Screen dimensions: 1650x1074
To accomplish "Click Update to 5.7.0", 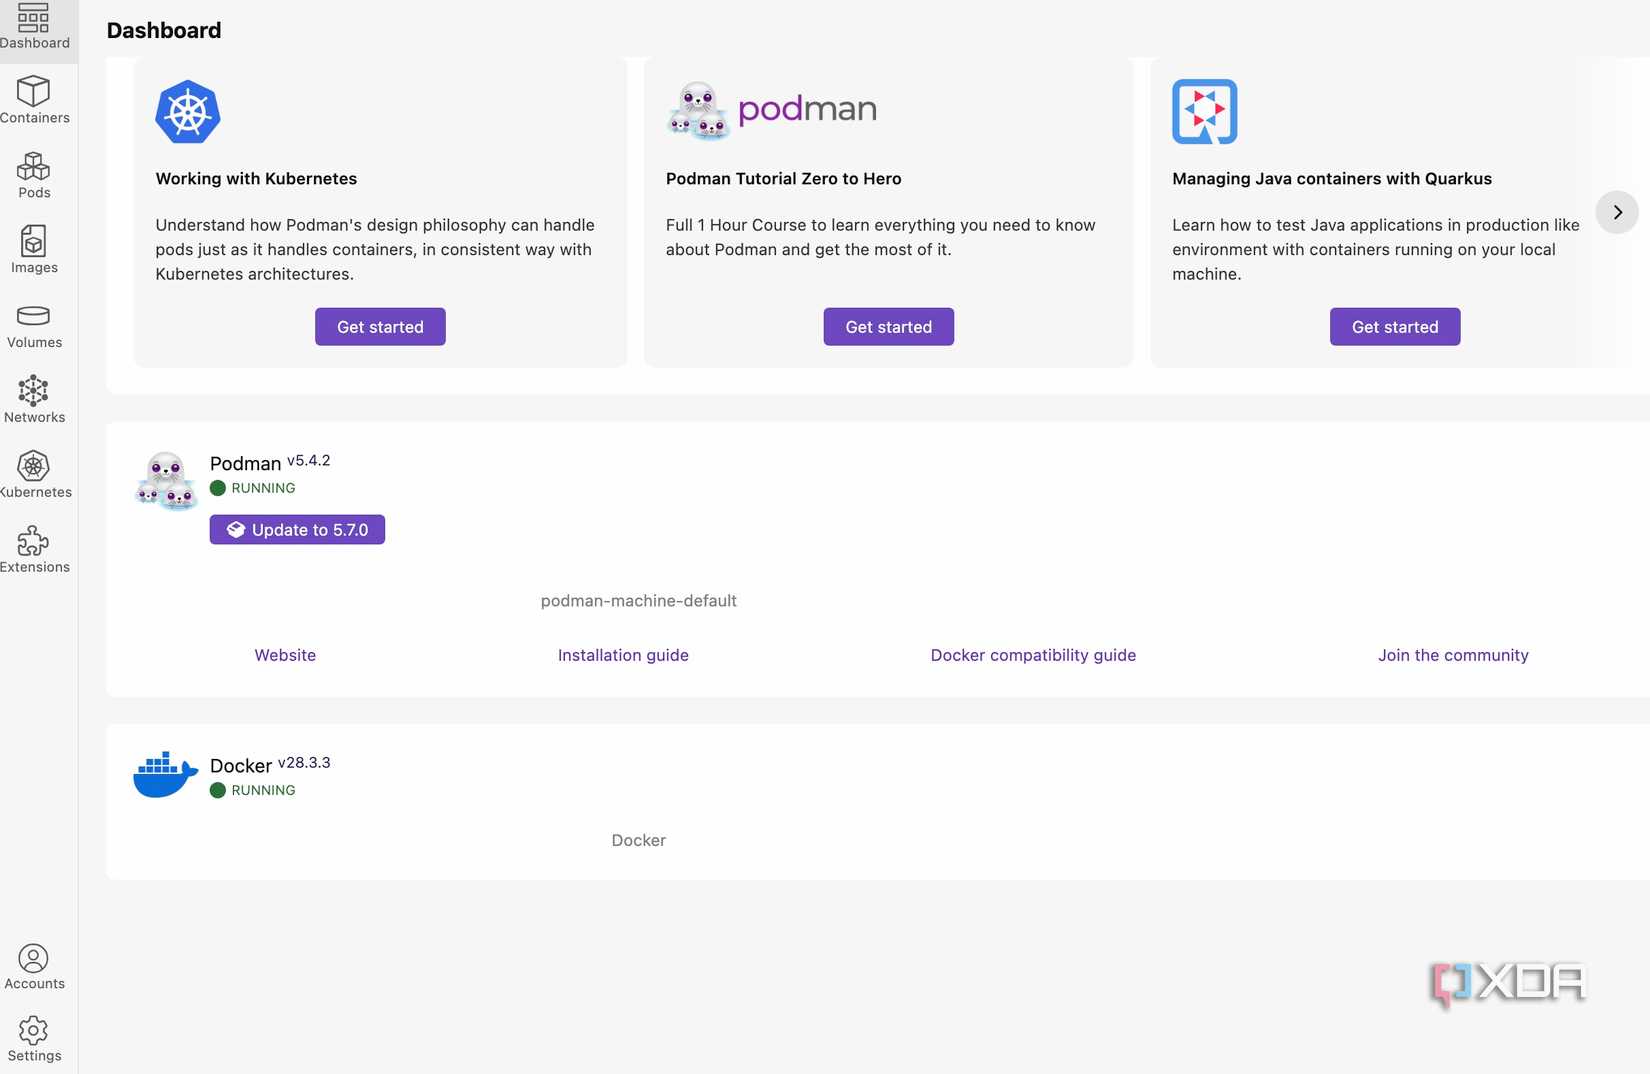I will [x=297, y=529].
